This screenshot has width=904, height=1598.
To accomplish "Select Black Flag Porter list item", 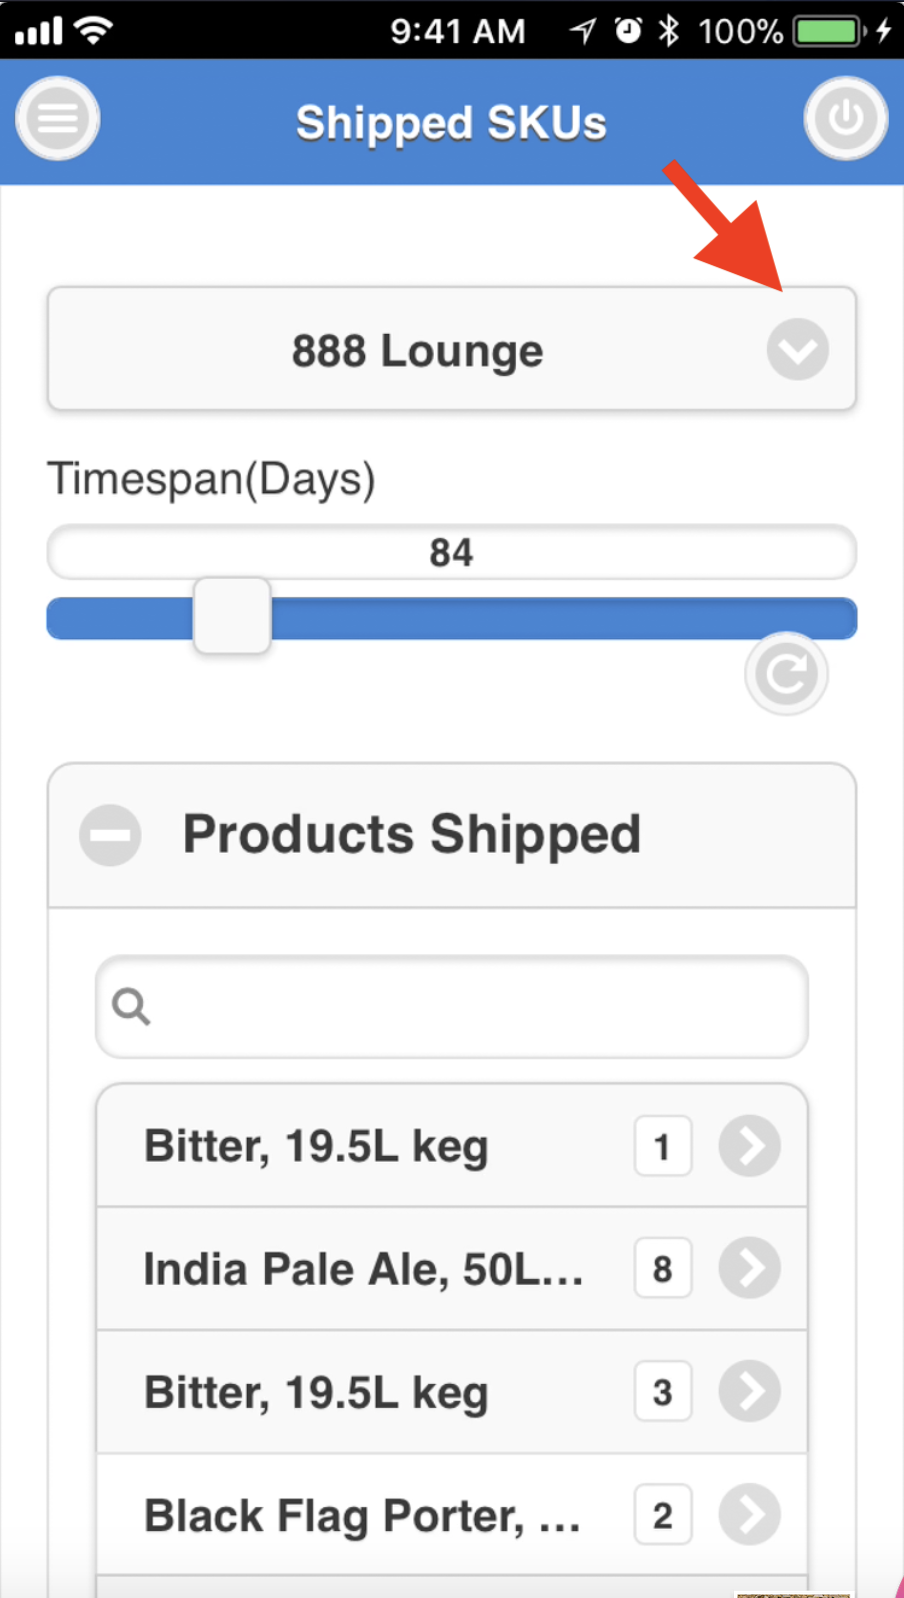I will (x=362, y=1516).
